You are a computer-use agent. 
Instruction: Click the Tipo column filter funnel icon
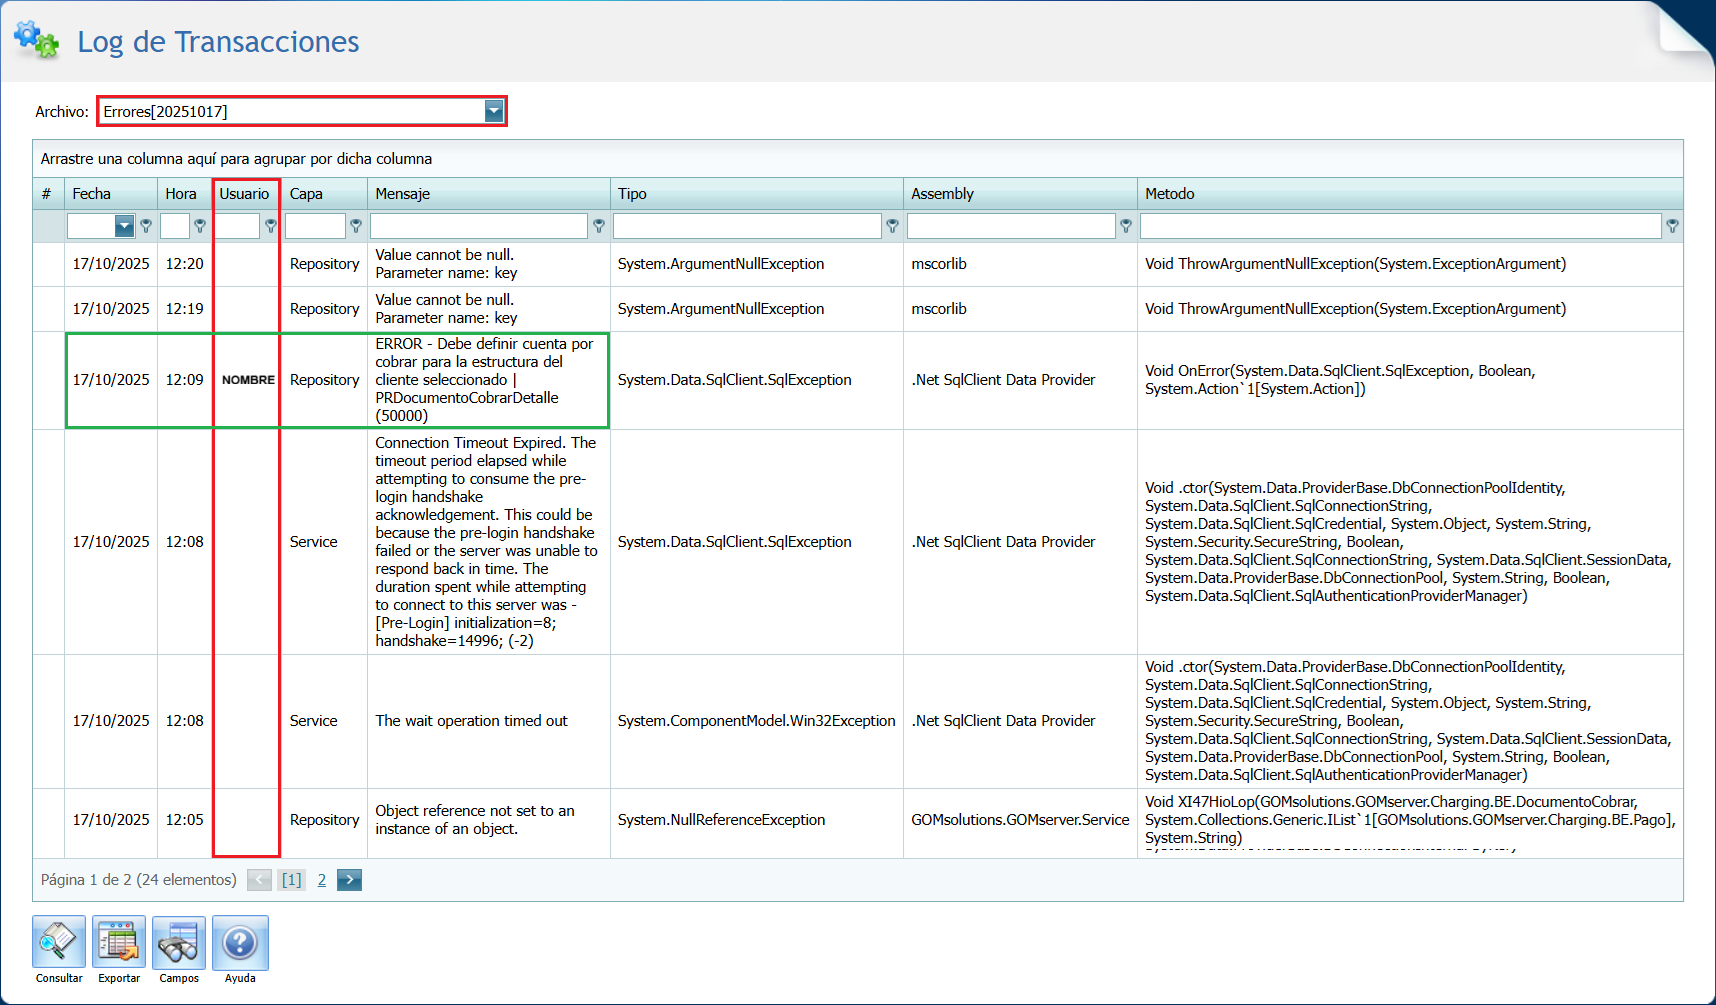893,226
